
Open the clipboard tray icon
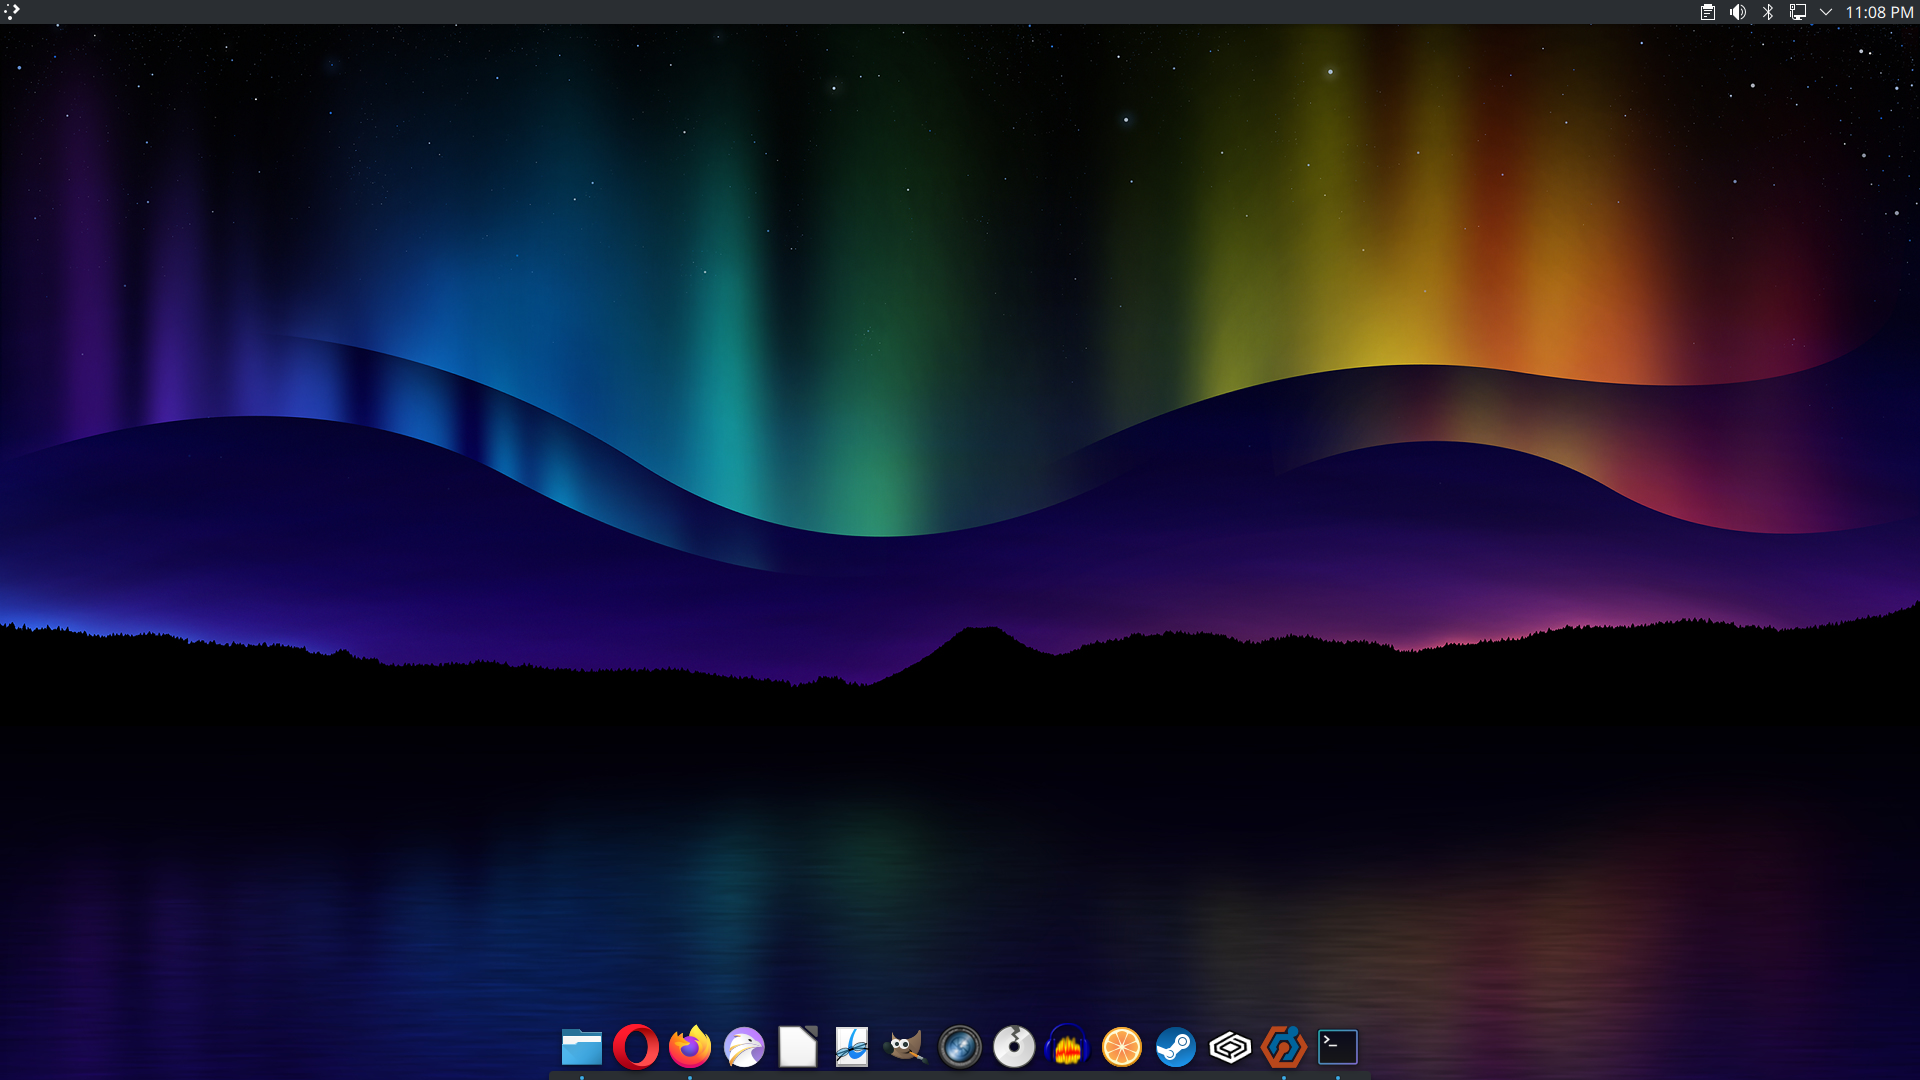tap(1708, 12)
